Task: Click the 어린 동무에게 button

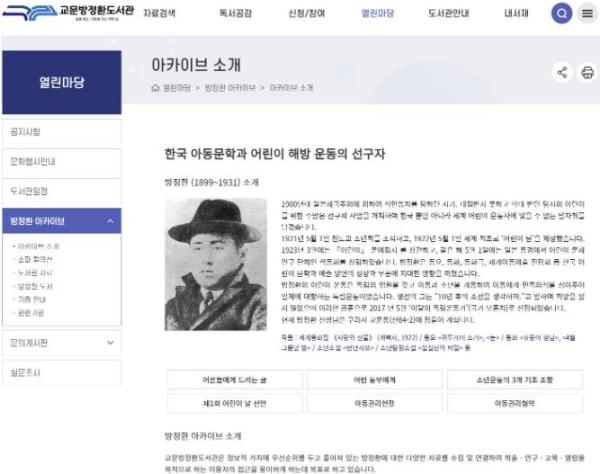Action: click(x=374, y=380)
